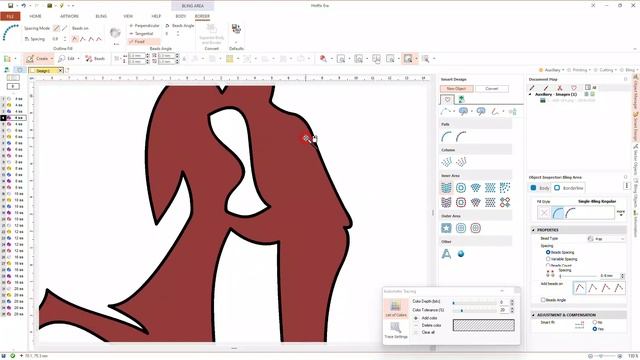The width and height of the screenshot is (640, 360).
Task: Click the Edit tool button
Action: tap(67, 59)
